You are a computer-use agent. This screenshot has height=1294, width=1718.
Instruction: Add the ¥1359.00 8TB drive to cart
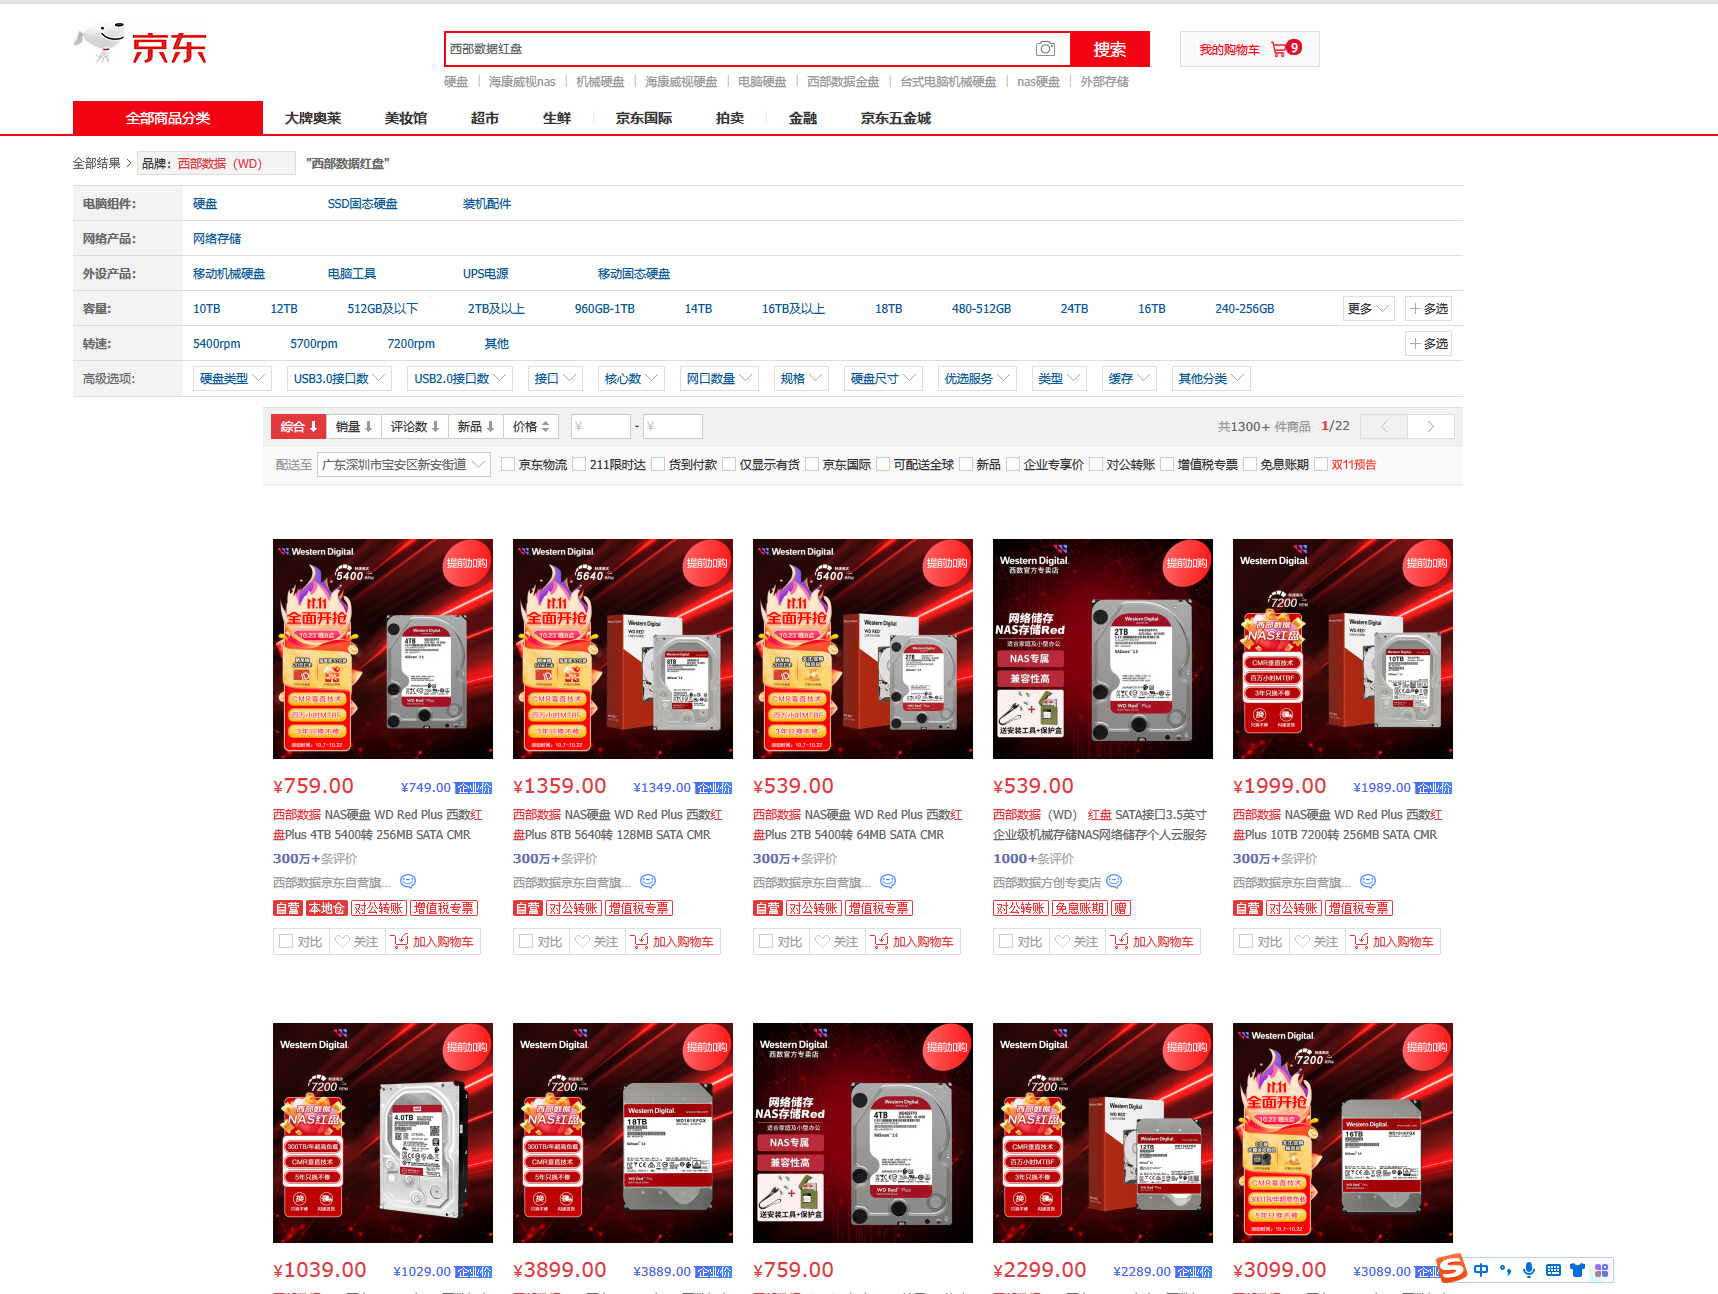pyautogui.click(x=672, y=942)
